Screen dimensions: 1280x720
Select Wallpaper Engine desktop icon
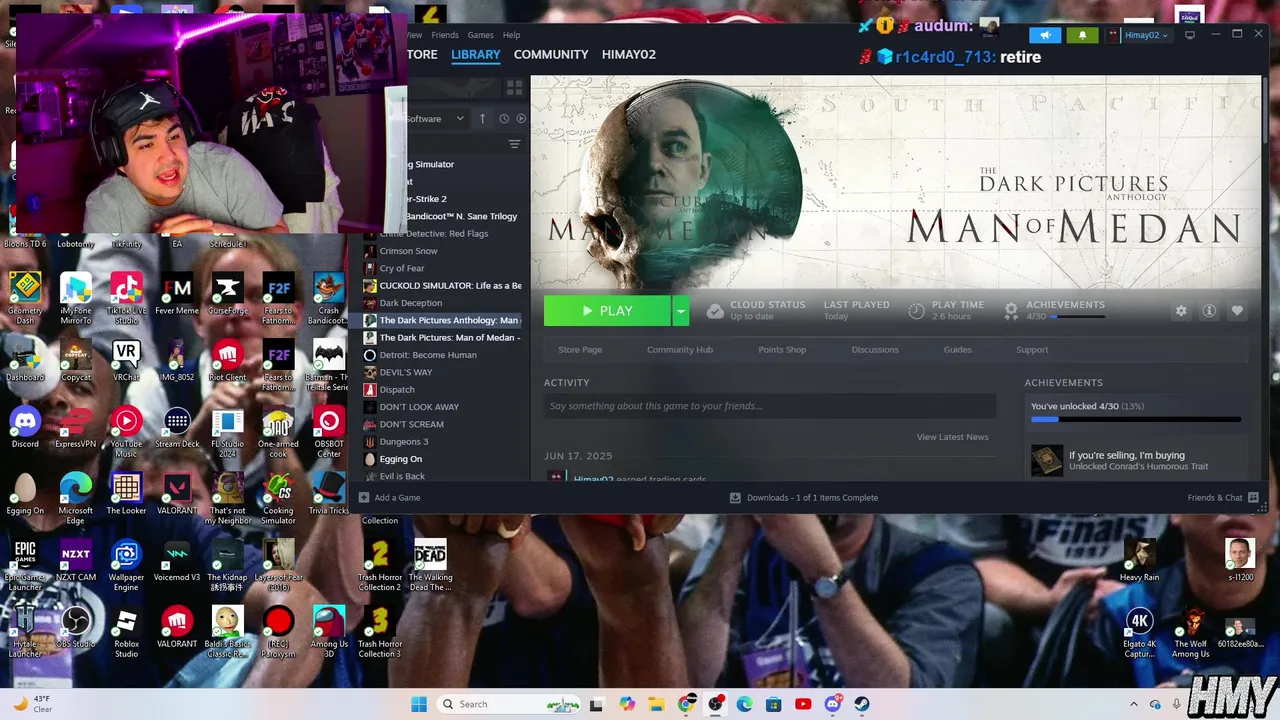point(126,565)
